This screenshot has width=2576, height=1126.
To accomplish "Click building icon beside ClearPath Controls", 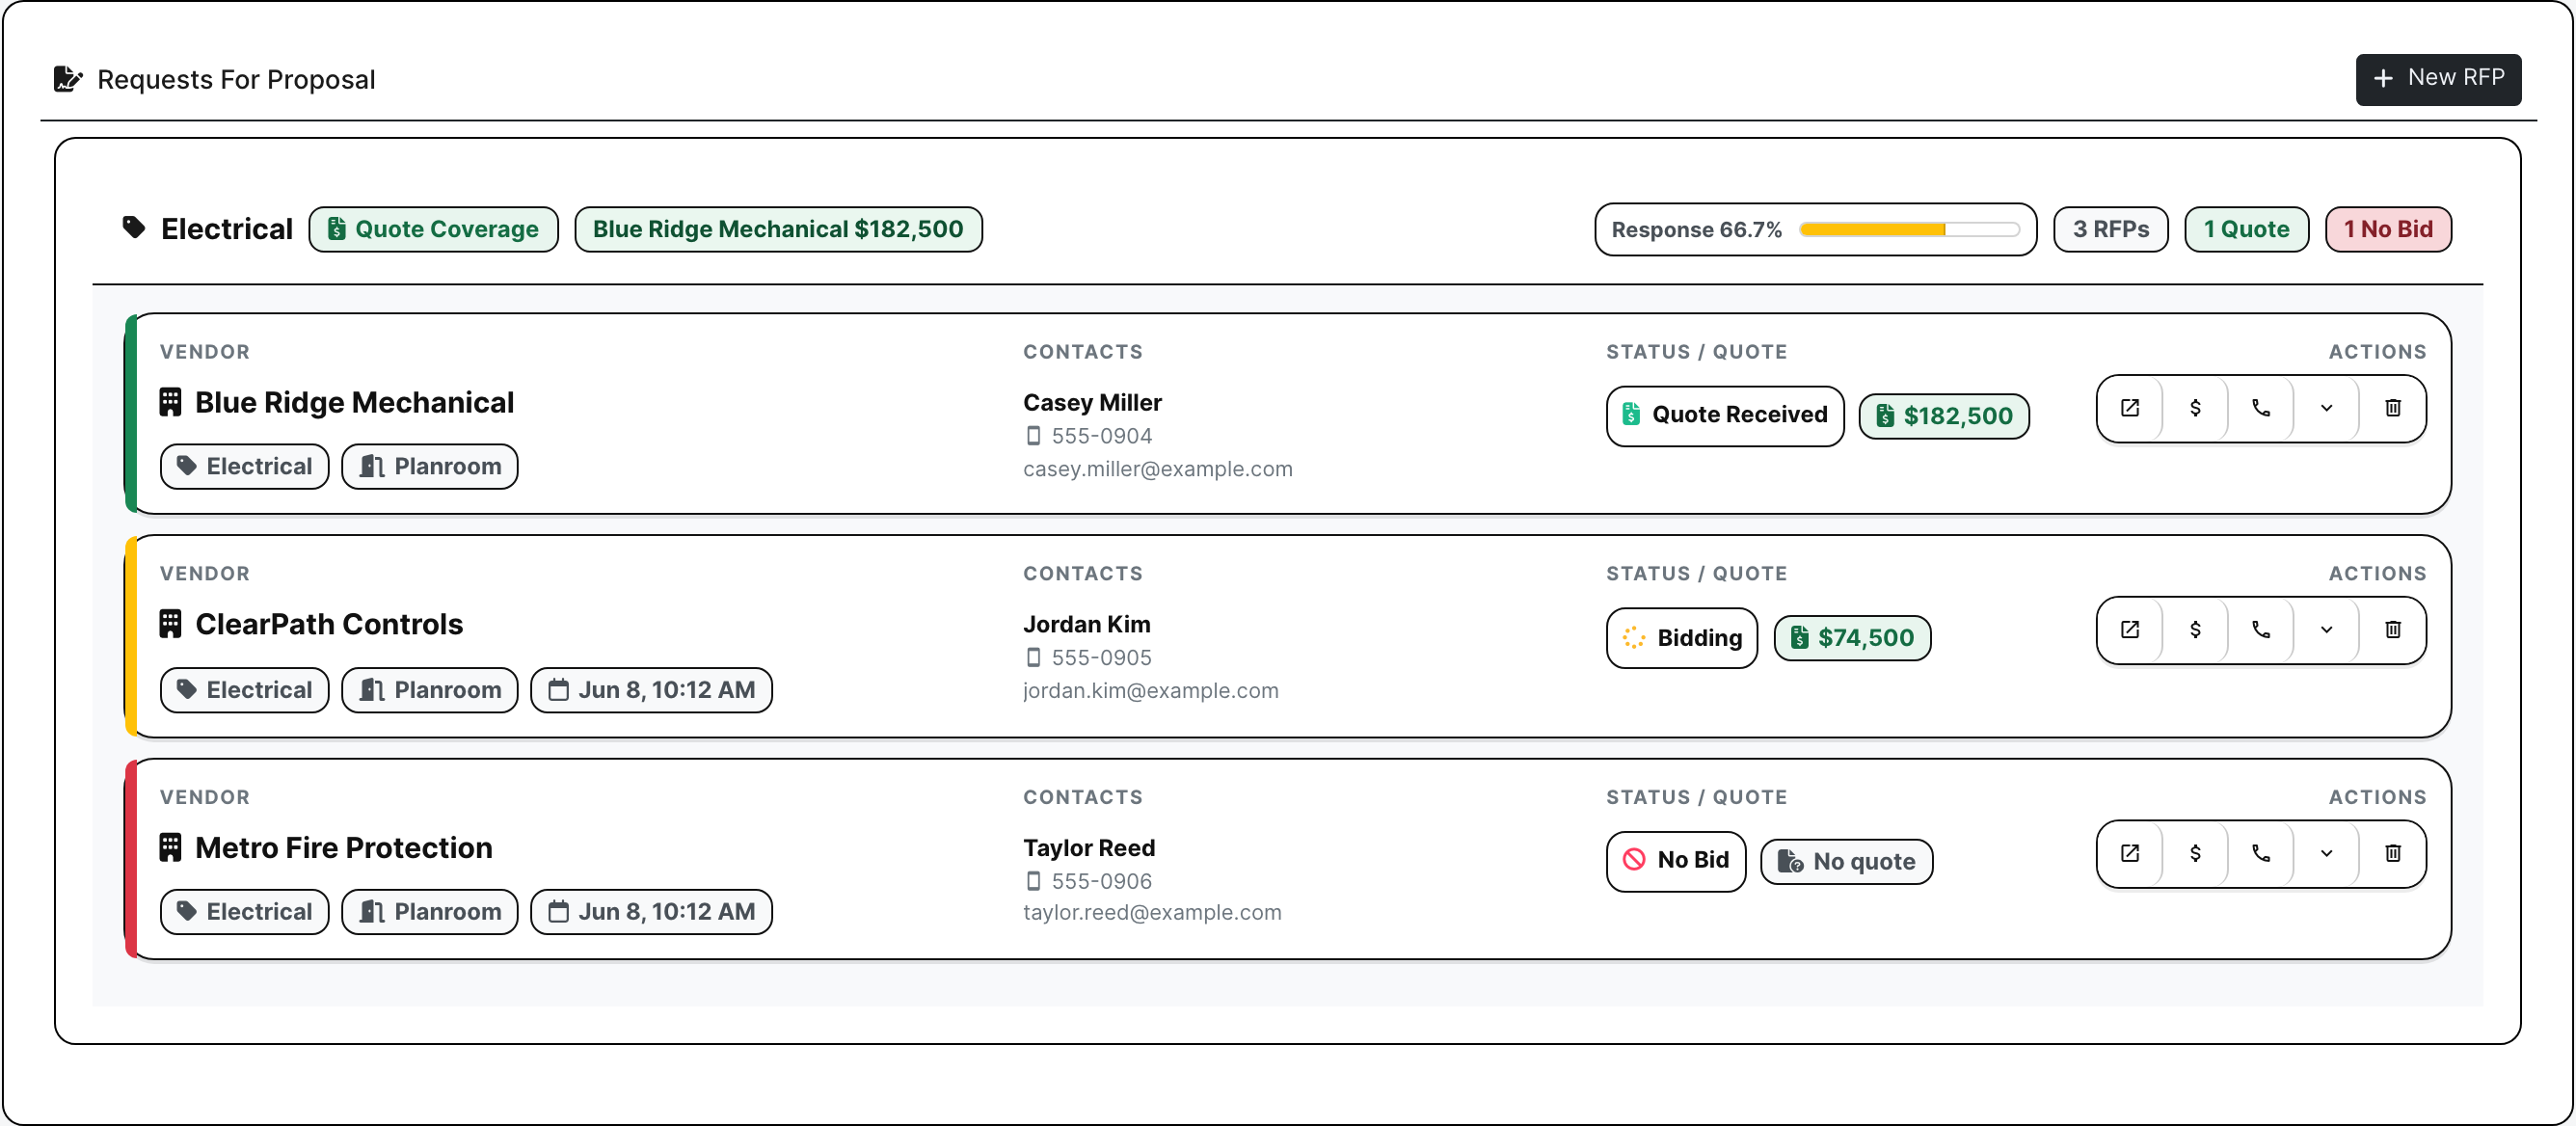I will [x=171, y=625].
